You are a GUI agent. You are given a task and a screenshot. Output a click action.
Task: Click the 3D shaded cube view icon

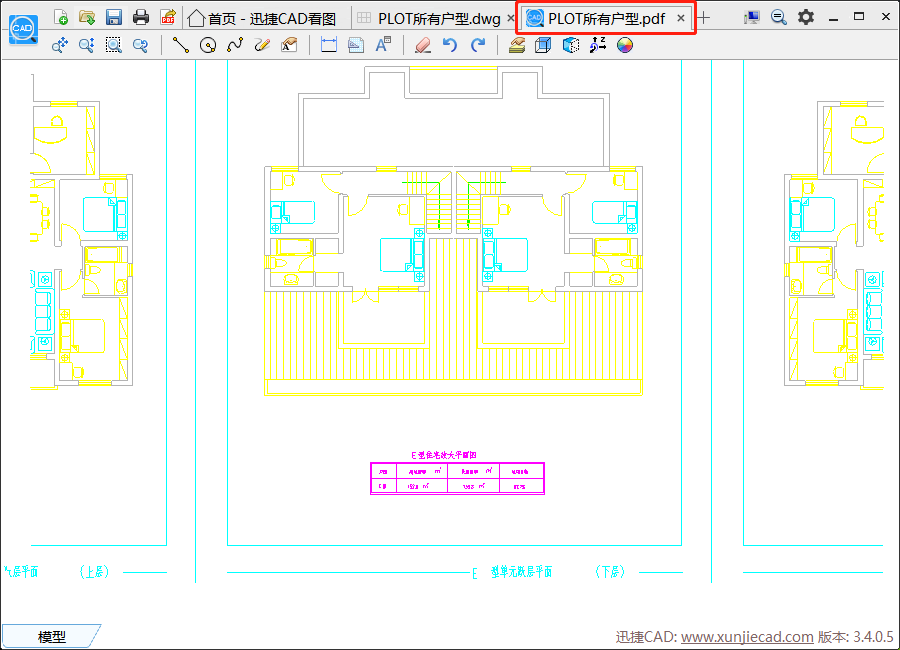click(571, 45)
